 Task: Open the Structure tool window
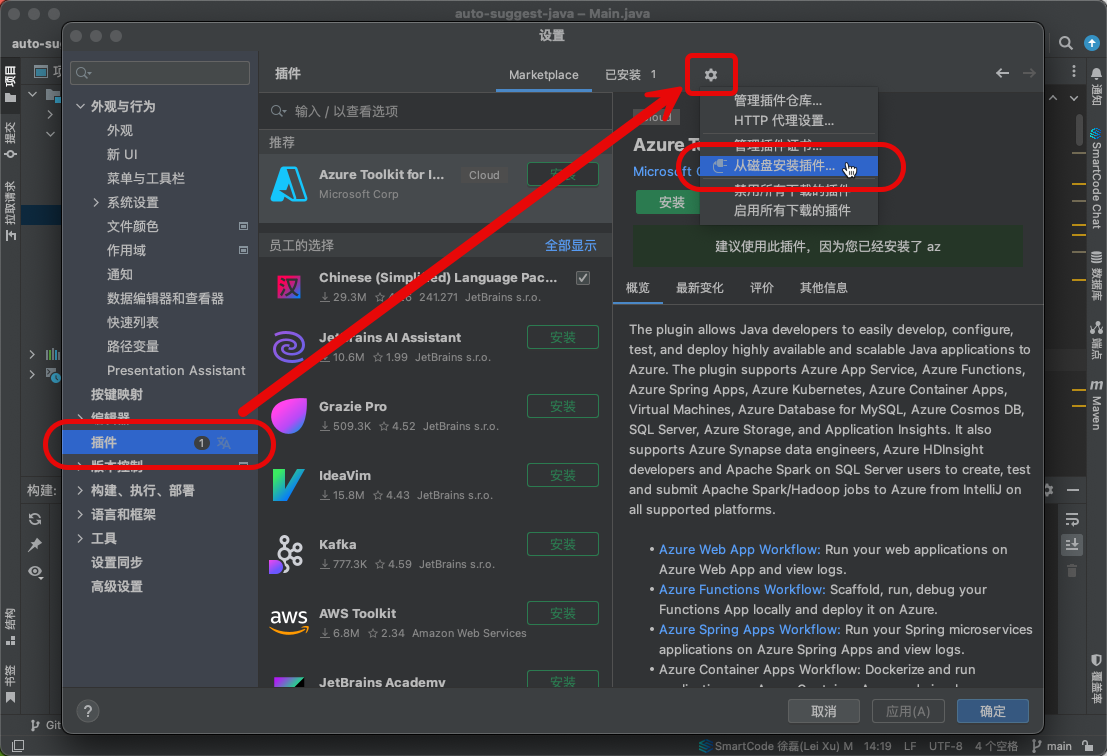(11, 627)
